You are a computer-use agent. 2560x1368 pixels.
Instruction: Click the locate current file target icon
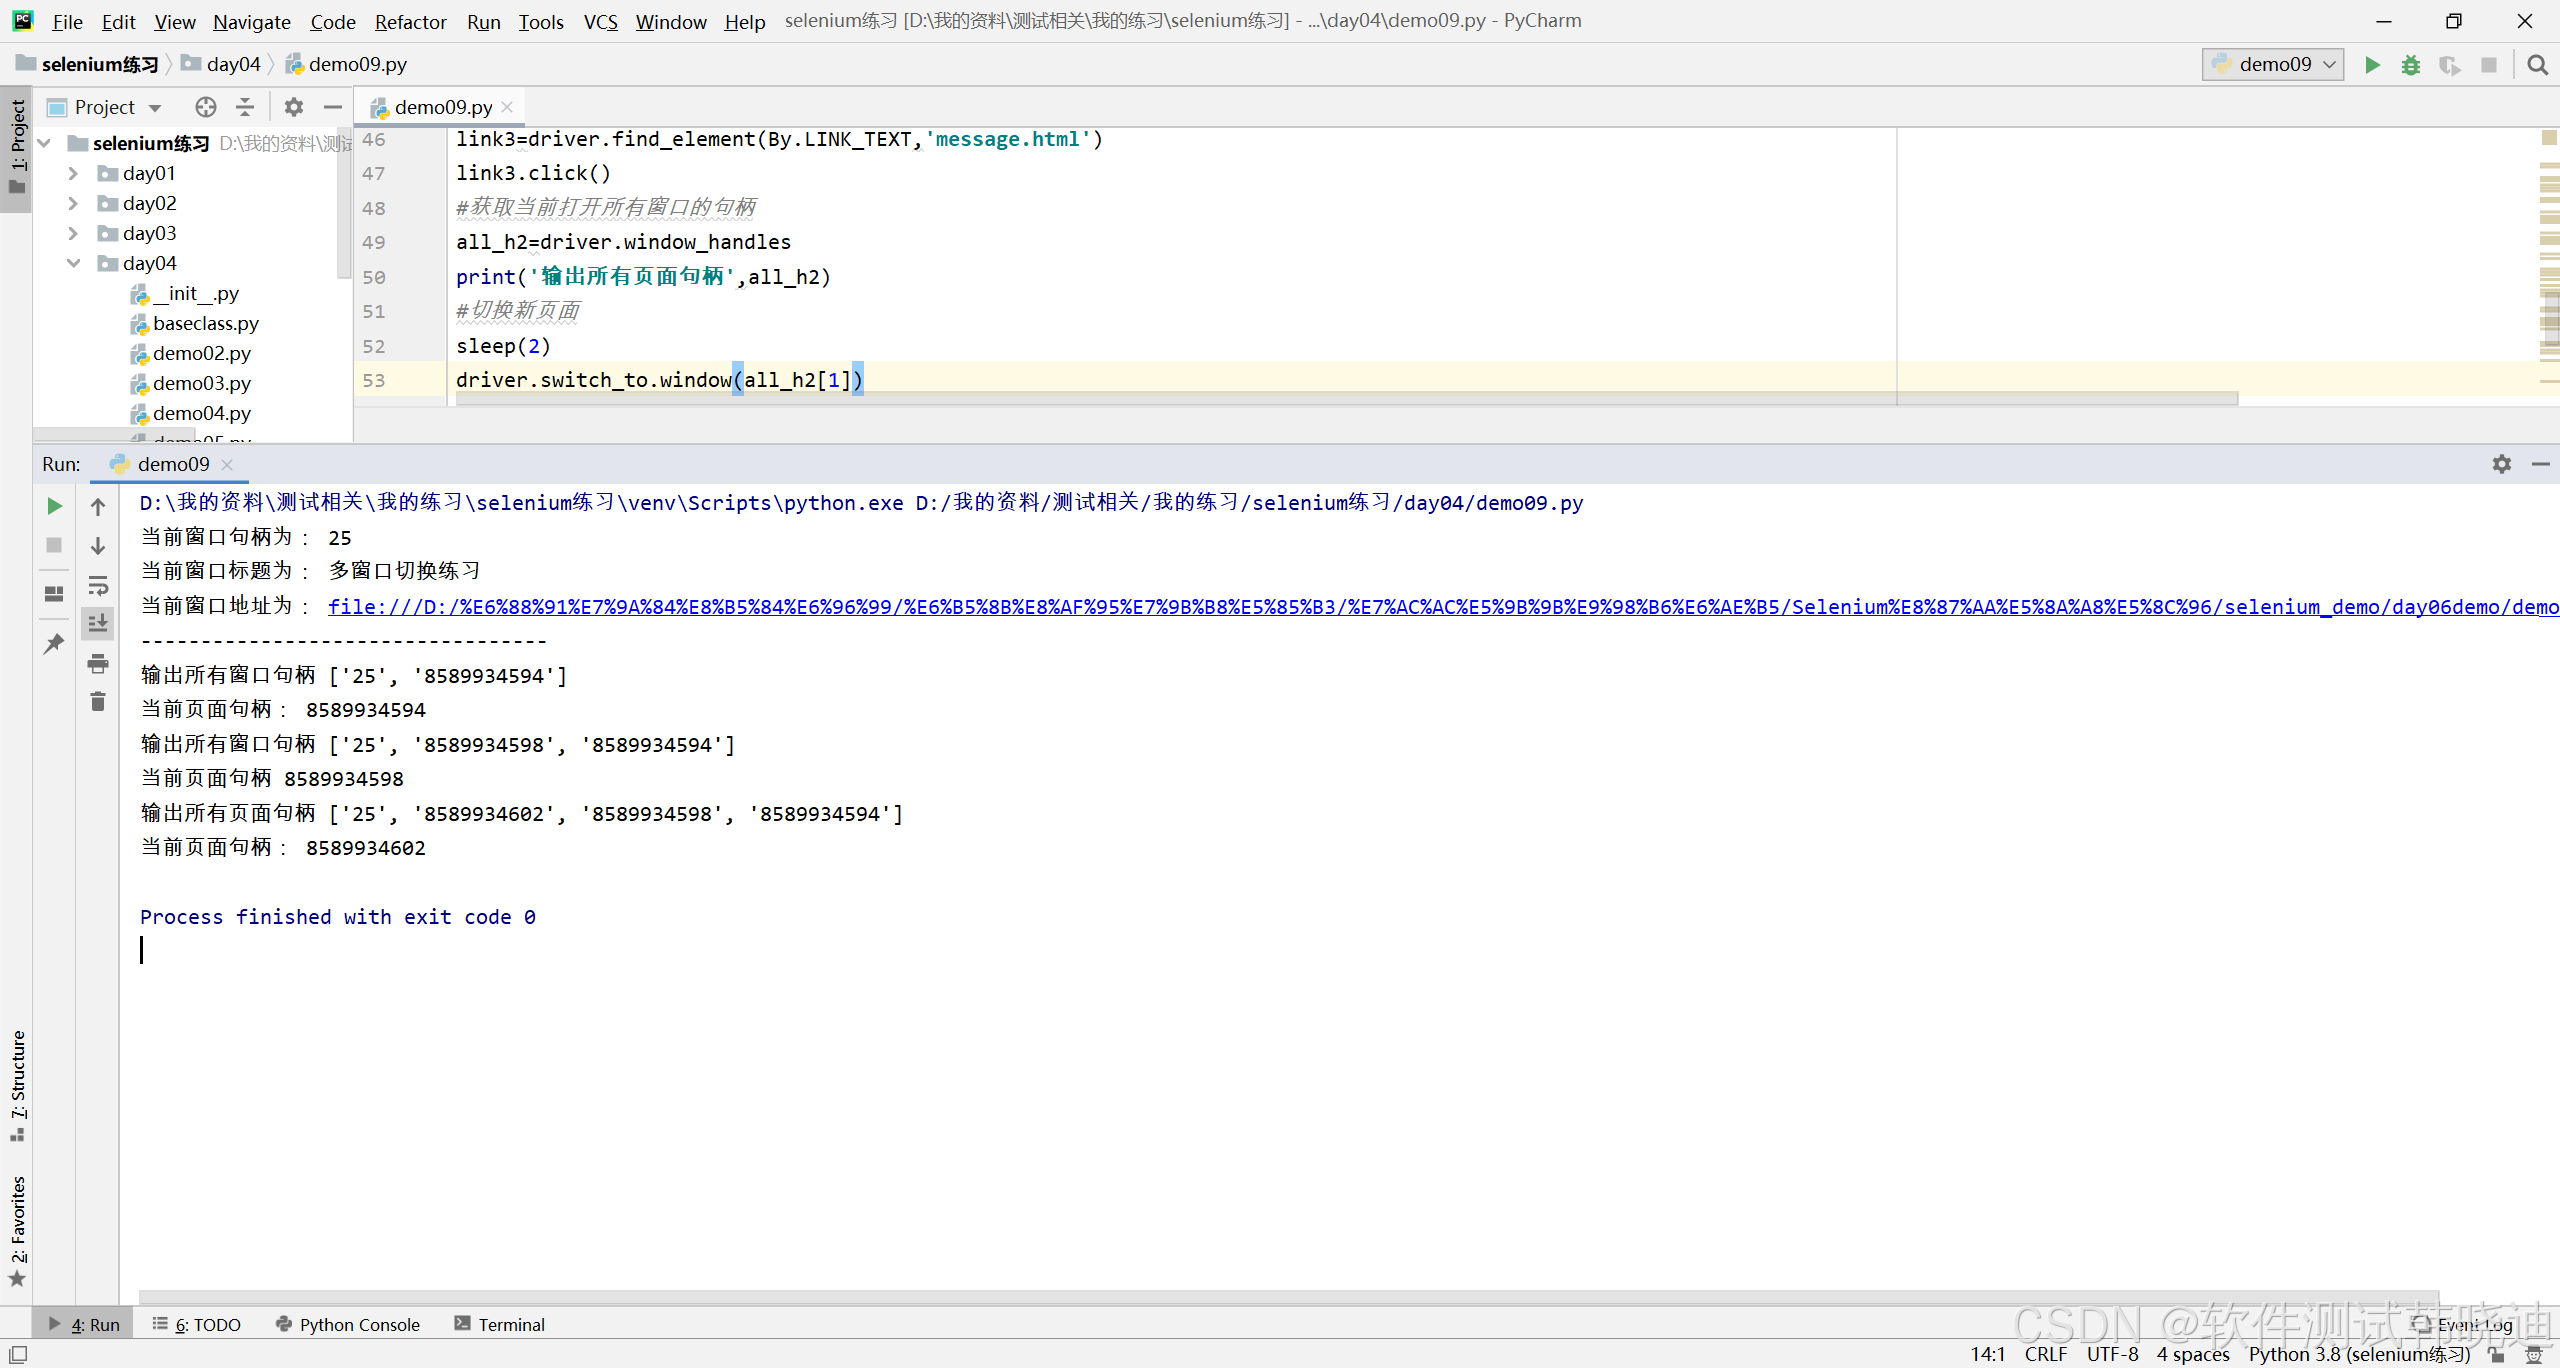coord(206,107)
